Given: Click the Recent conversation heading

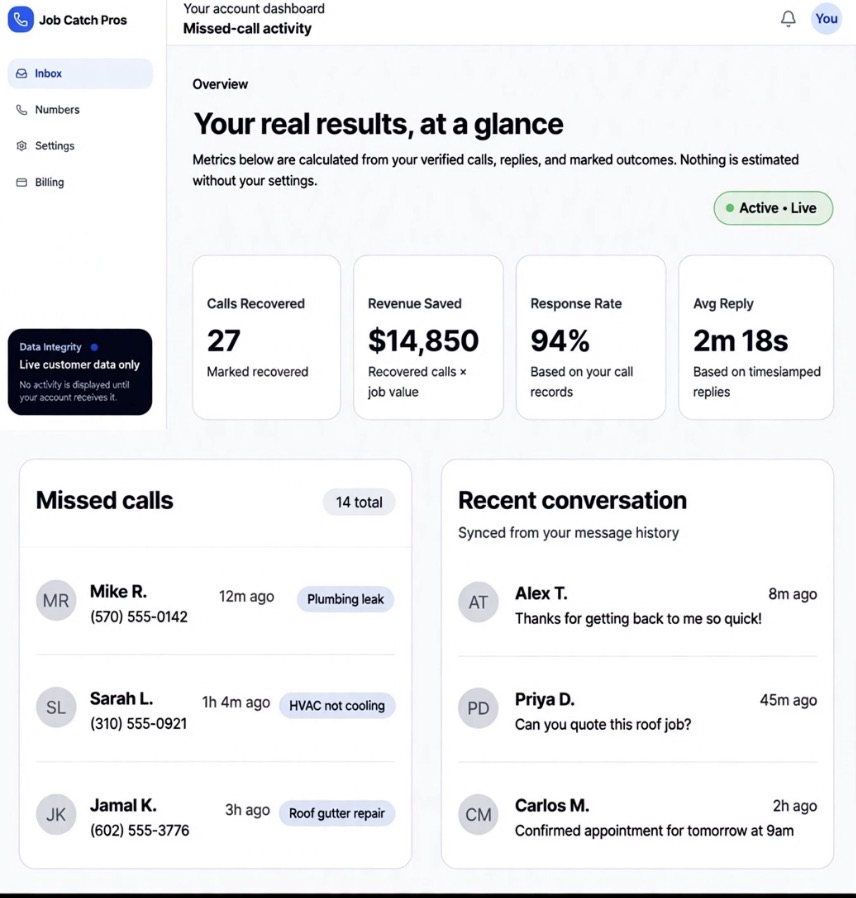Looking at the screenshot, I should coord(572,500).
